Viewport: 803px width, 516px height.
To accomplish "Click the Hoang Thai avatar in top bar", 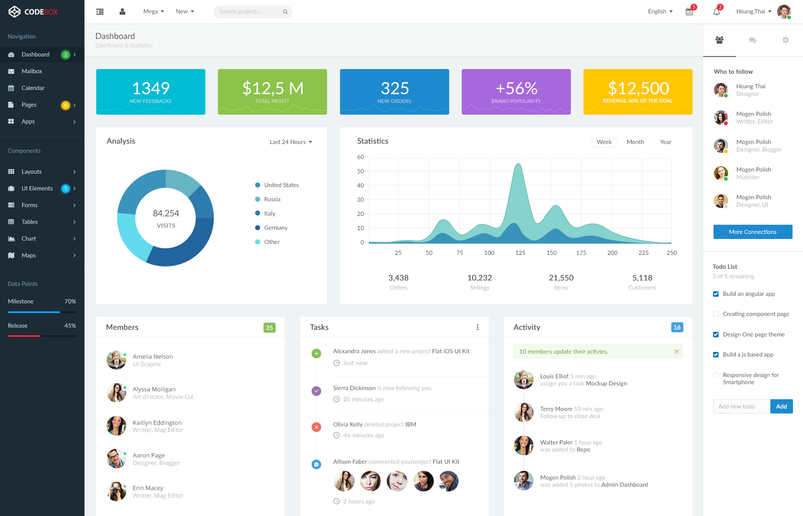I will point(784,11).
